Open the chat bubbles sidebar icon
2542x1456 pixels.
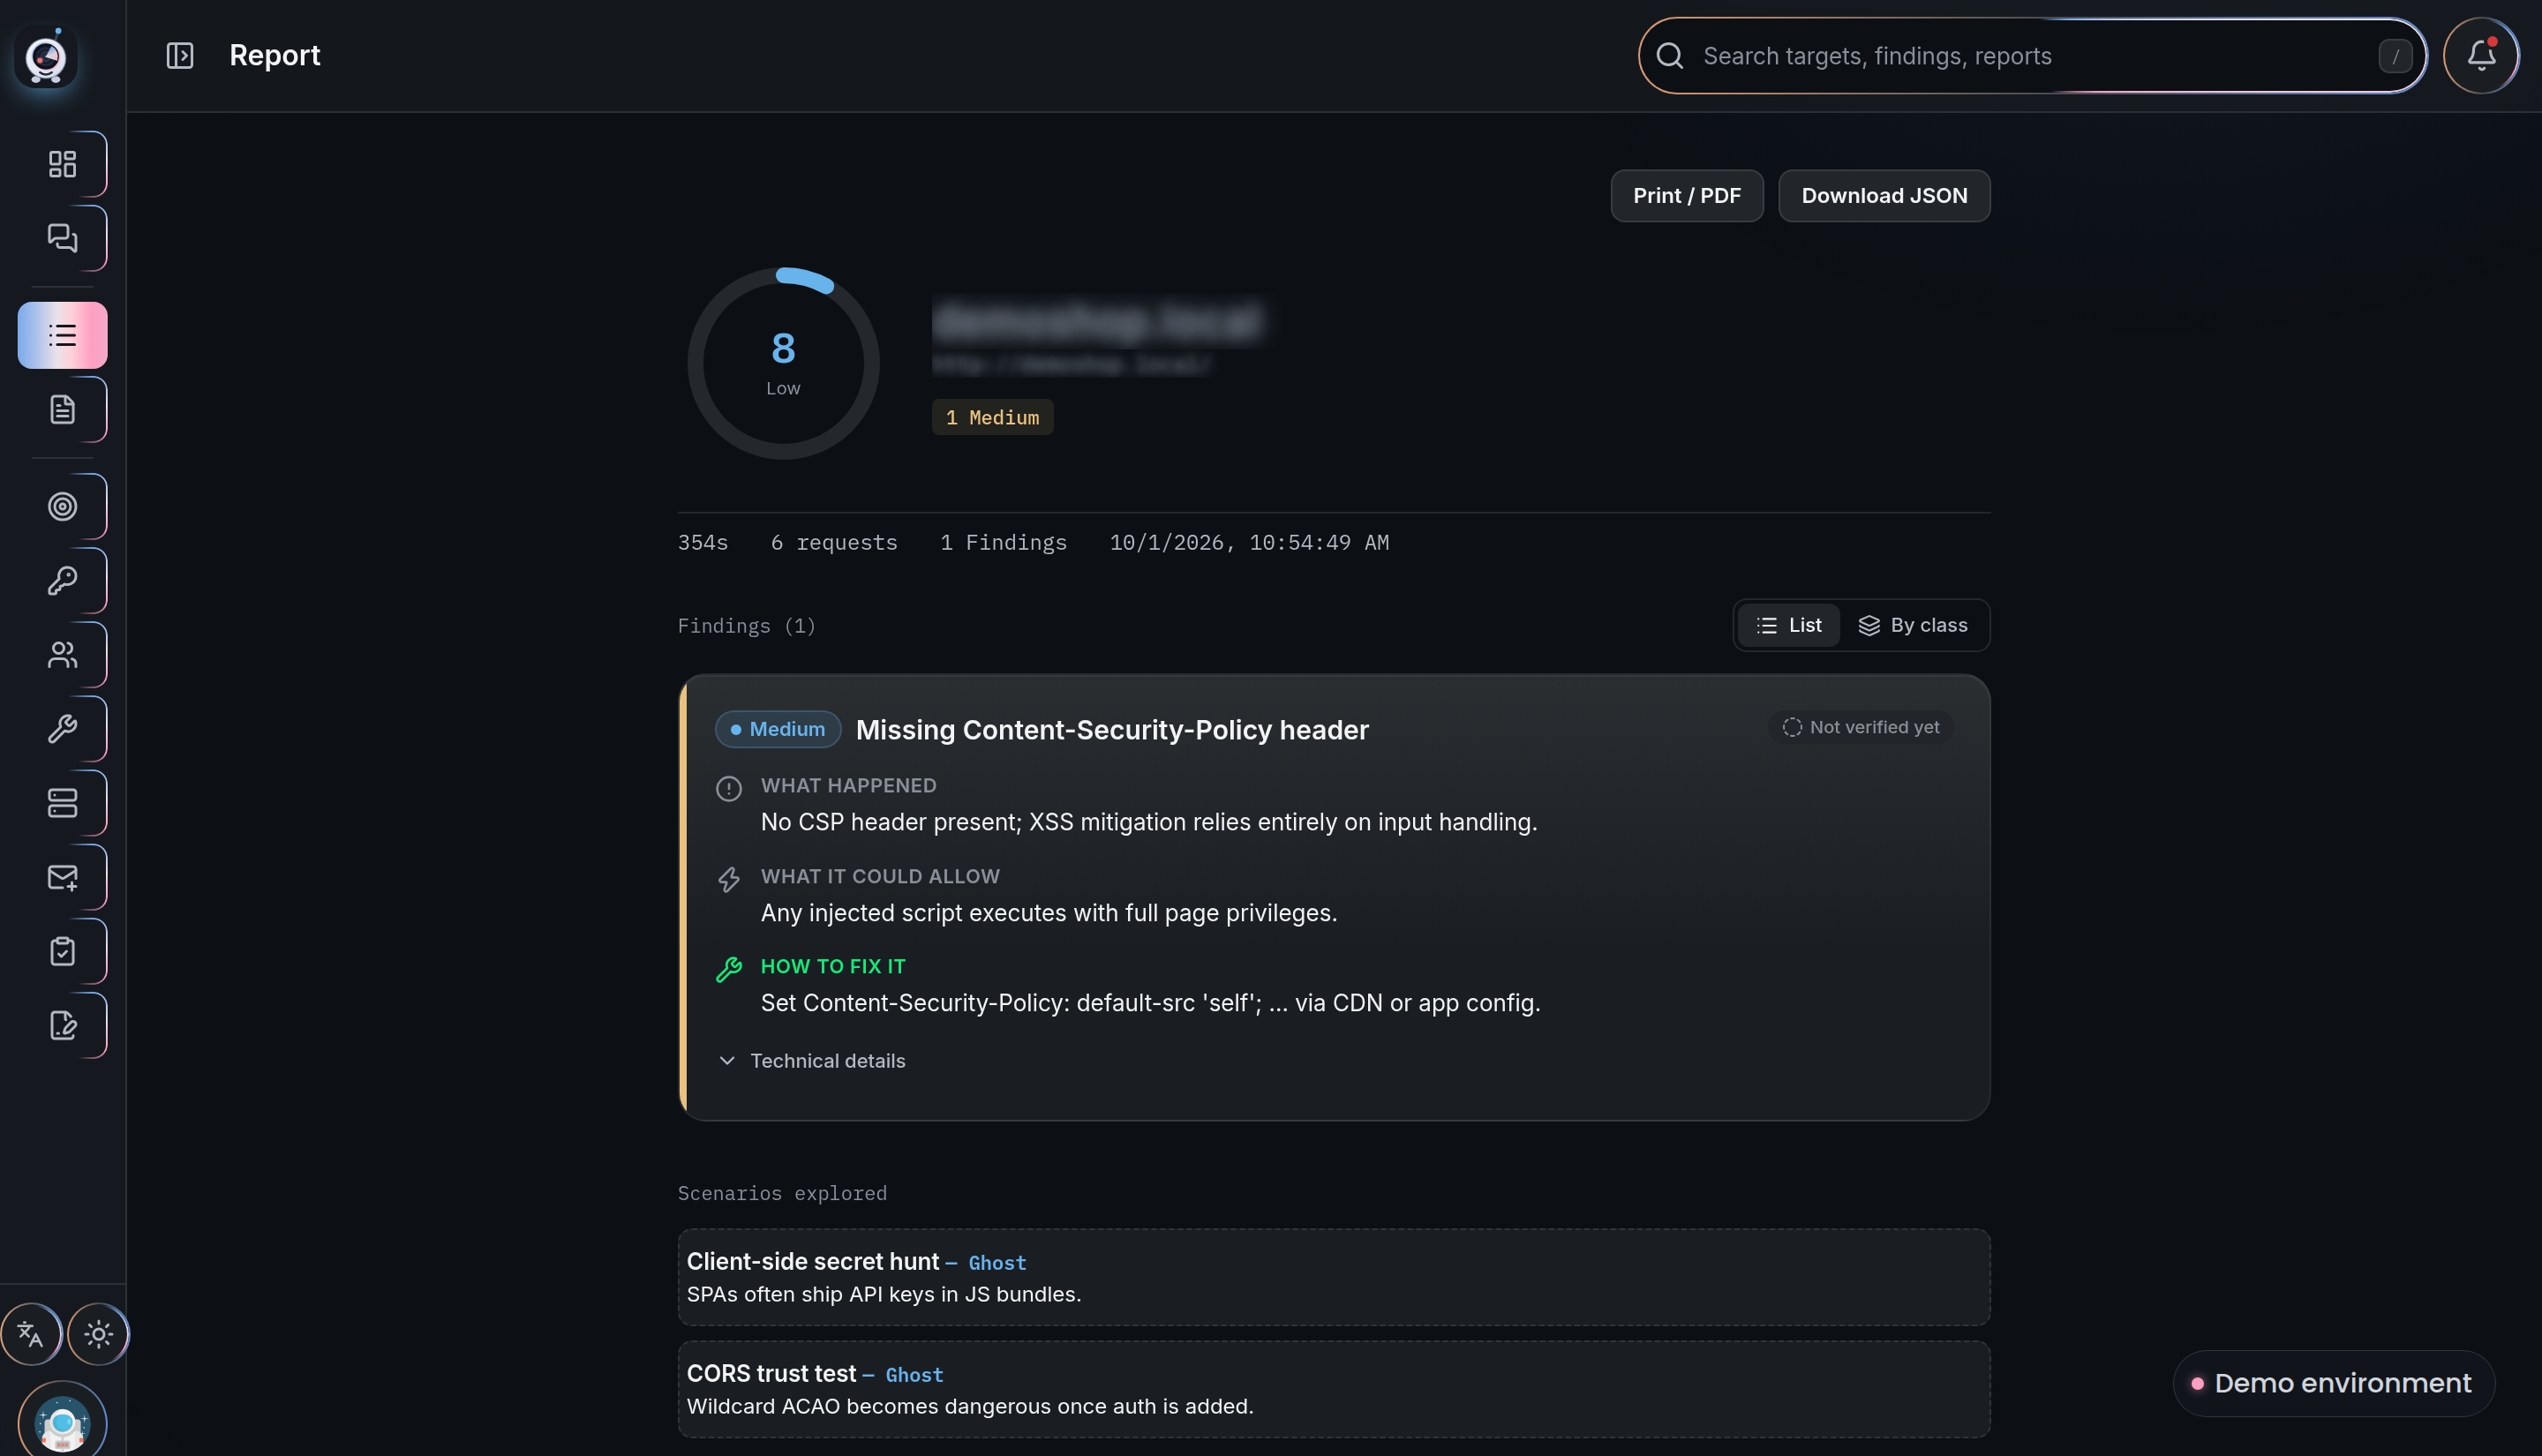[x=62, y=238]
